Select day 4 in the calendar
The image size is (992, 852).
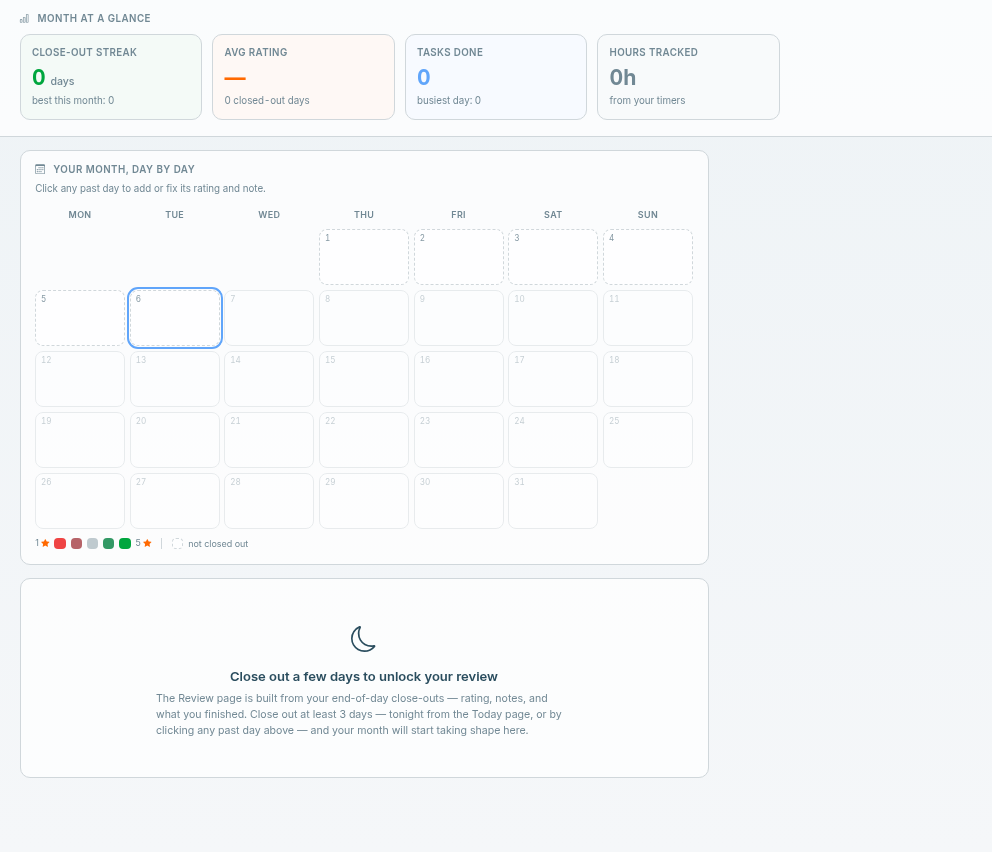click(x=648, y=257)
